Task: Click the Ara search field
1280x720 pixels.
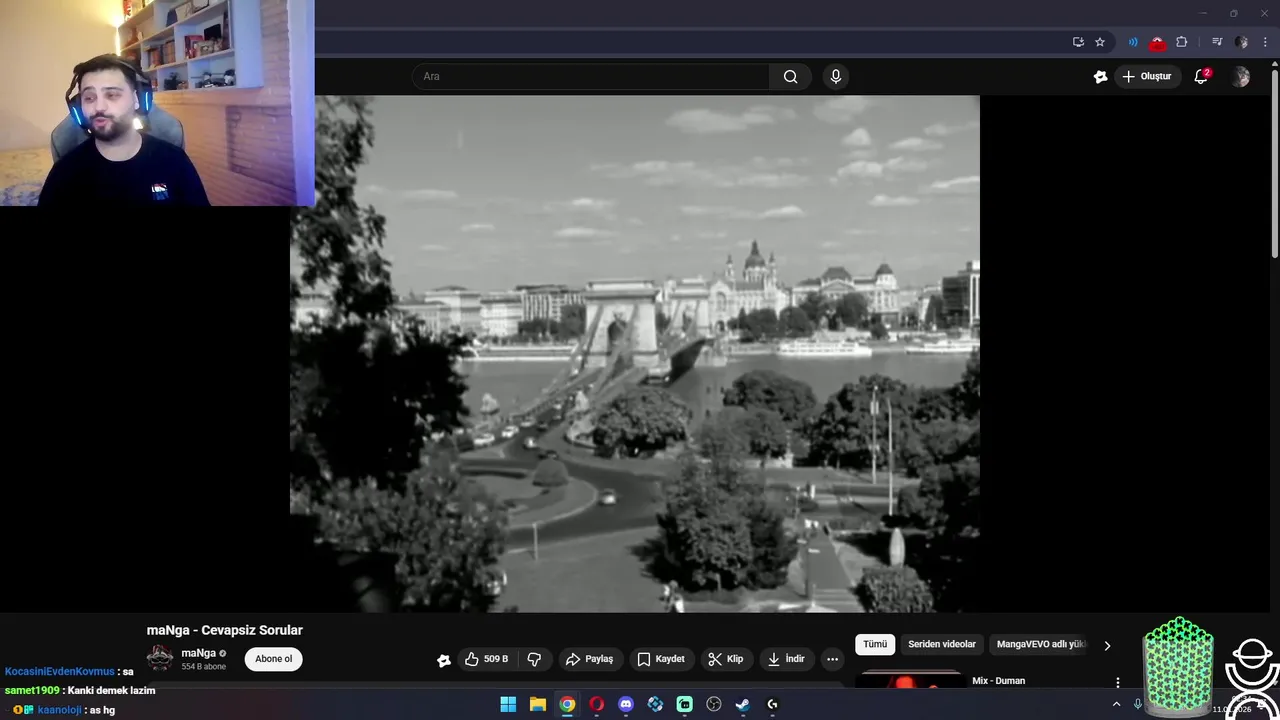Action: coord(591,77)
